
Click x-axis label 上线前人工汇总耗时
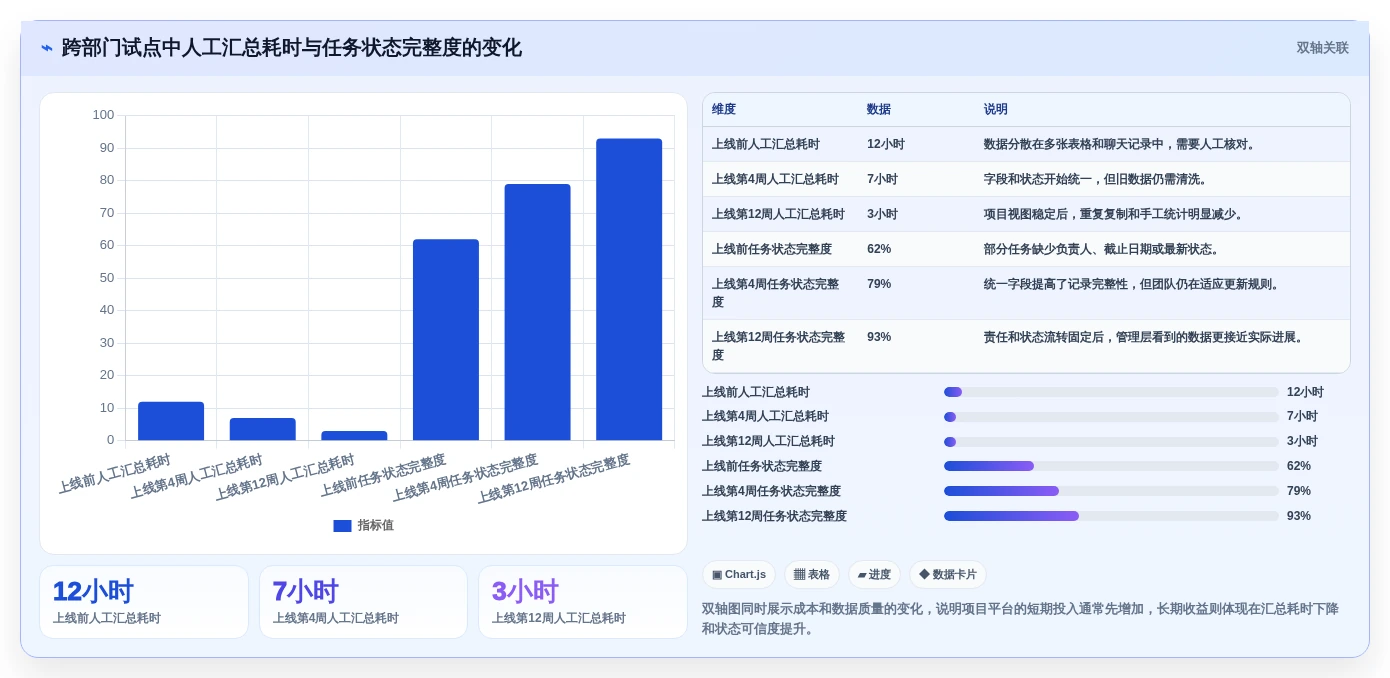(x=115, y=474)
